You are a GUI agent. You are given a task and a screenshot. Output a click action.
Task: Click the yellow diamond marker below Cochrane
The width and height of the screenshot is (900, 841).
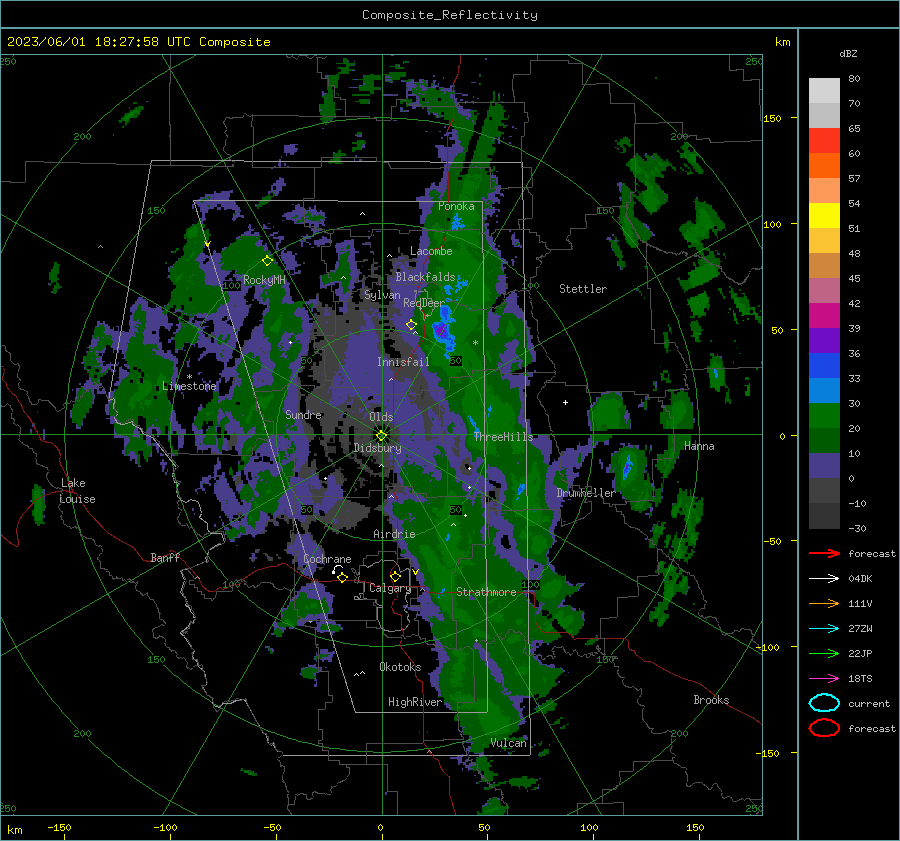tap(342, 578)
